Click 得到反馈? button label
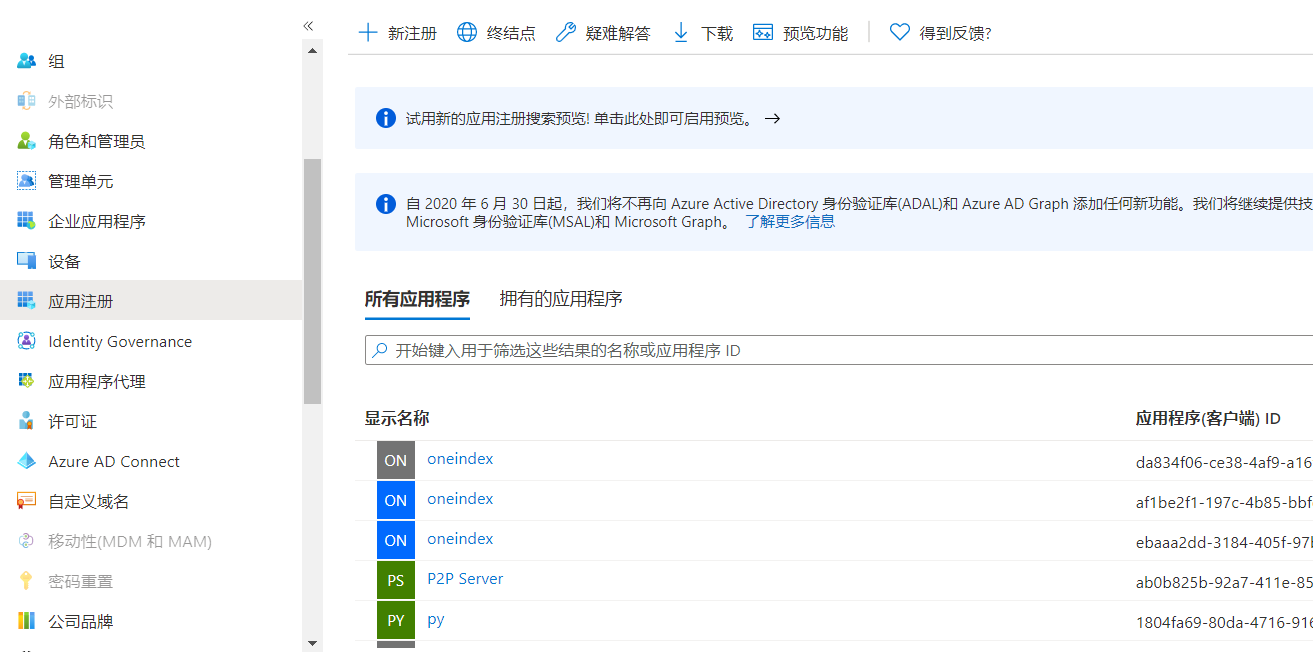The image size is (1313, 652). 956,33
